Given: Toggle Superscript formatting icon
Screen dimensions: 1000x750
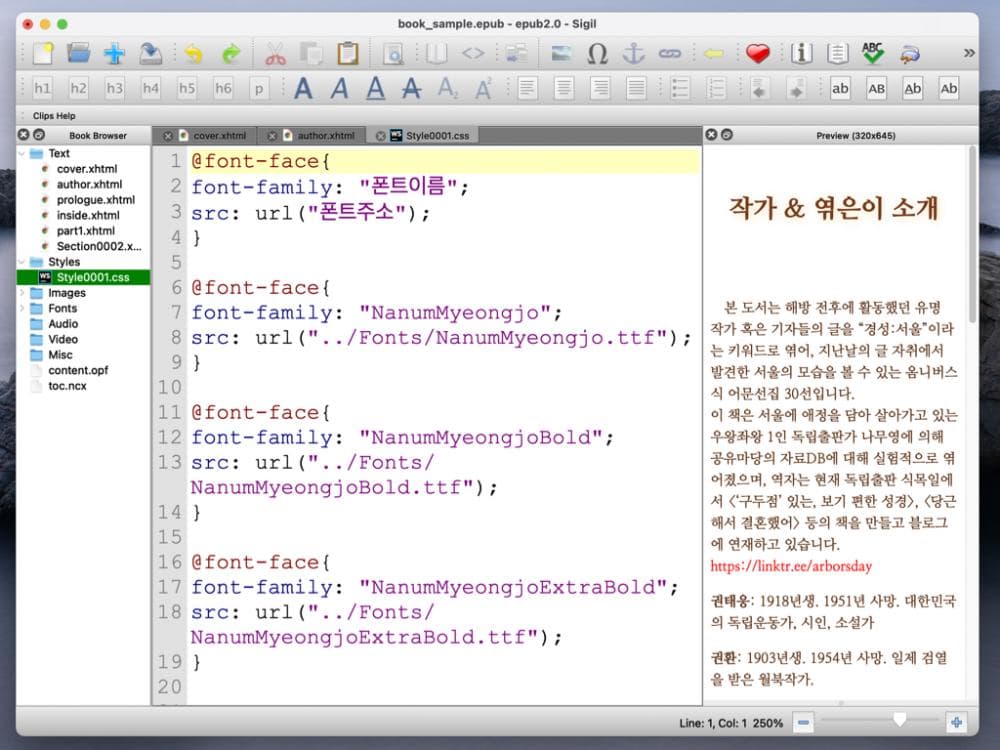Looking at the screenshot, I should [483, 88].
